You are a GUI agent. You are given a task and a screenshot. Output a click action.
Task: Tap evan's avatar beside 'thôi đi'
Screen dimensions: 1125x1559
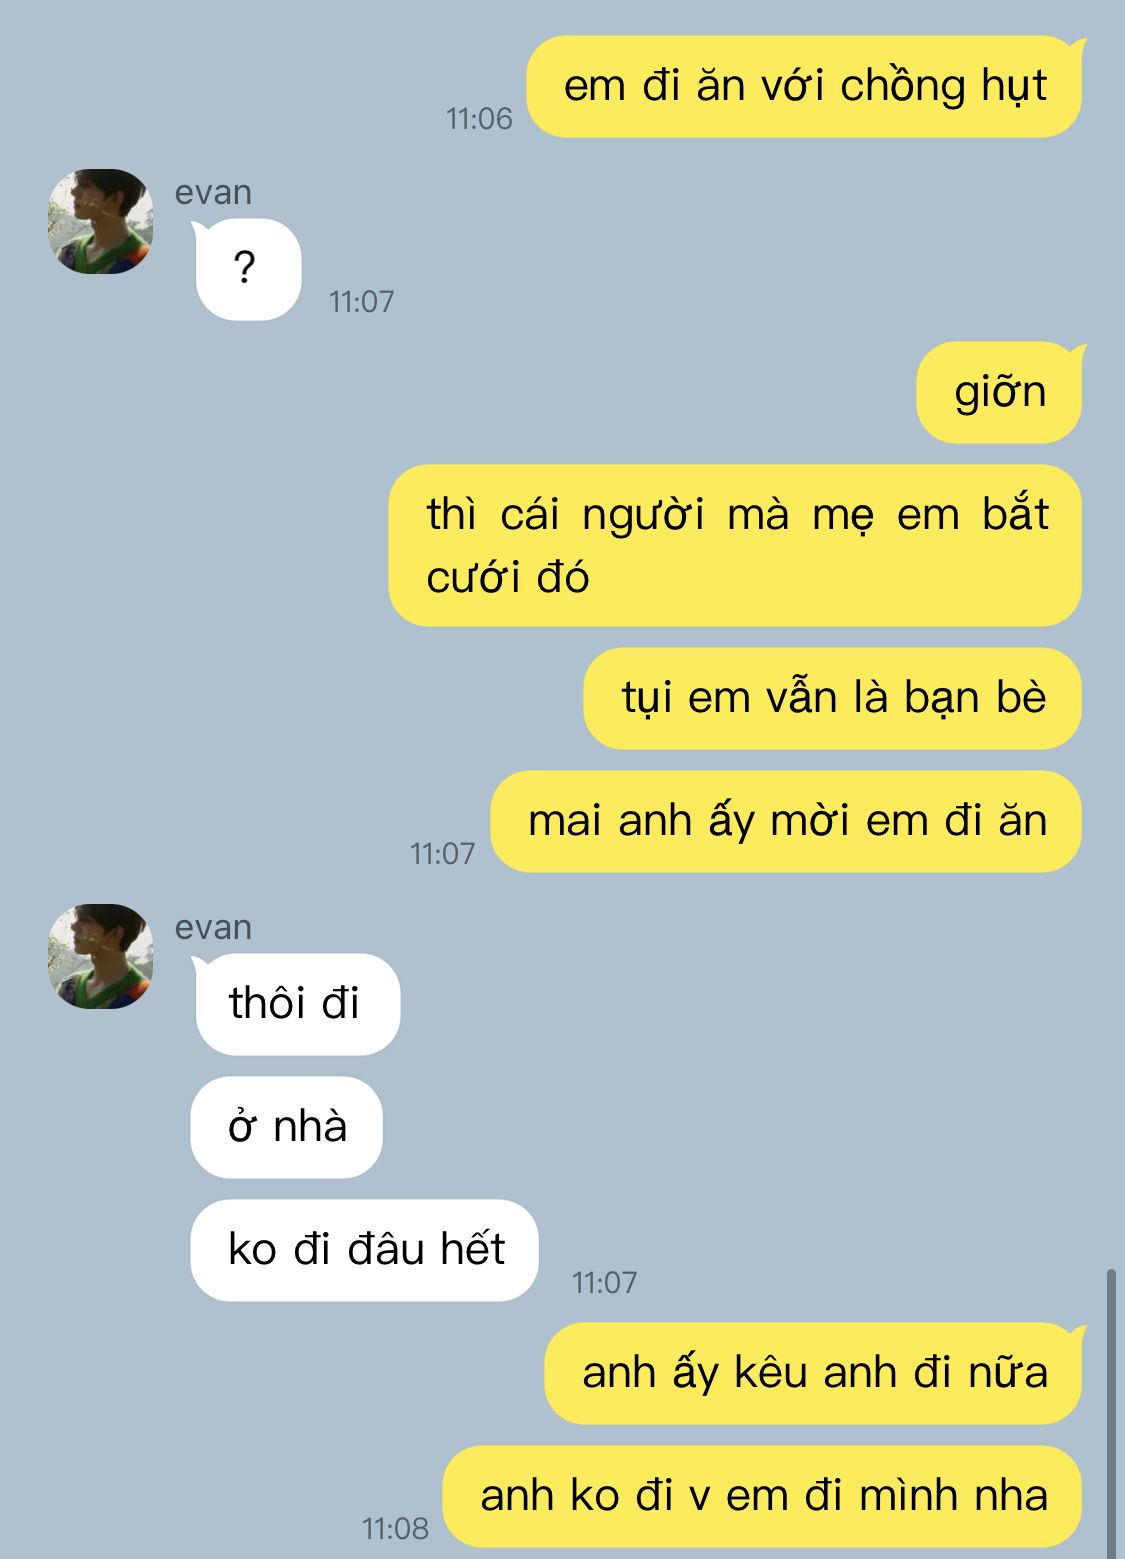(100, 956)
